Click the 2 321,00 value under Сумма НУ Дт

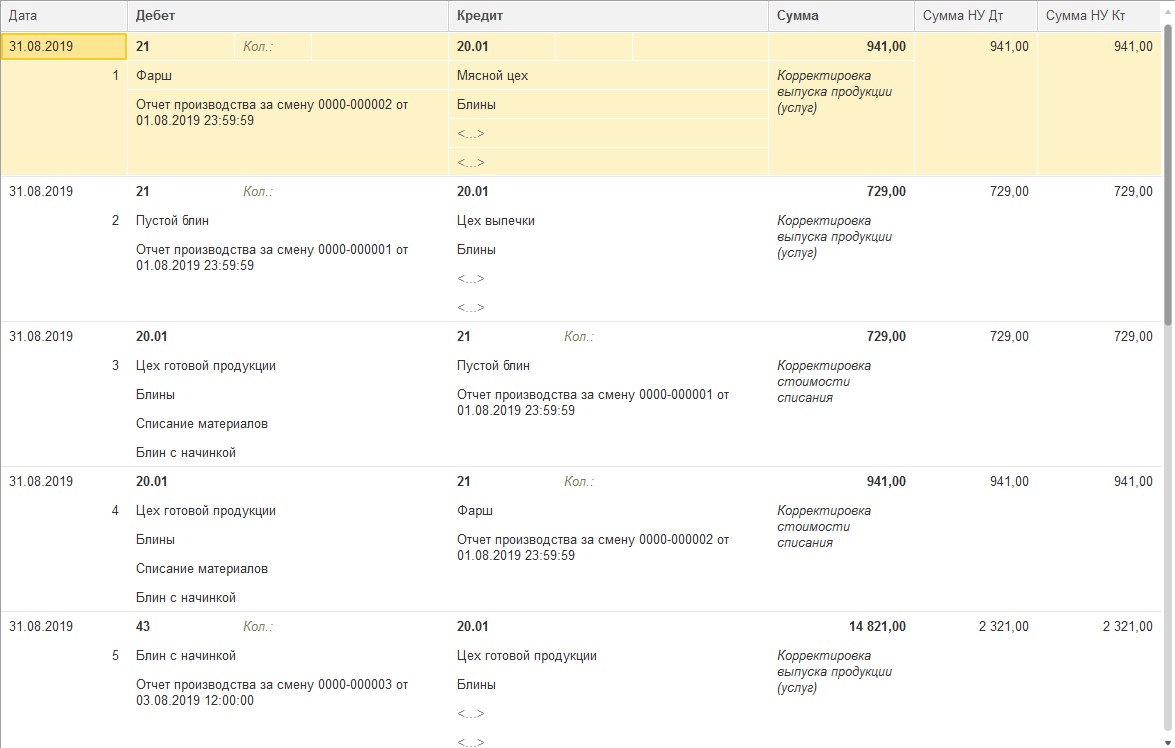click(x=1002, y=627)
